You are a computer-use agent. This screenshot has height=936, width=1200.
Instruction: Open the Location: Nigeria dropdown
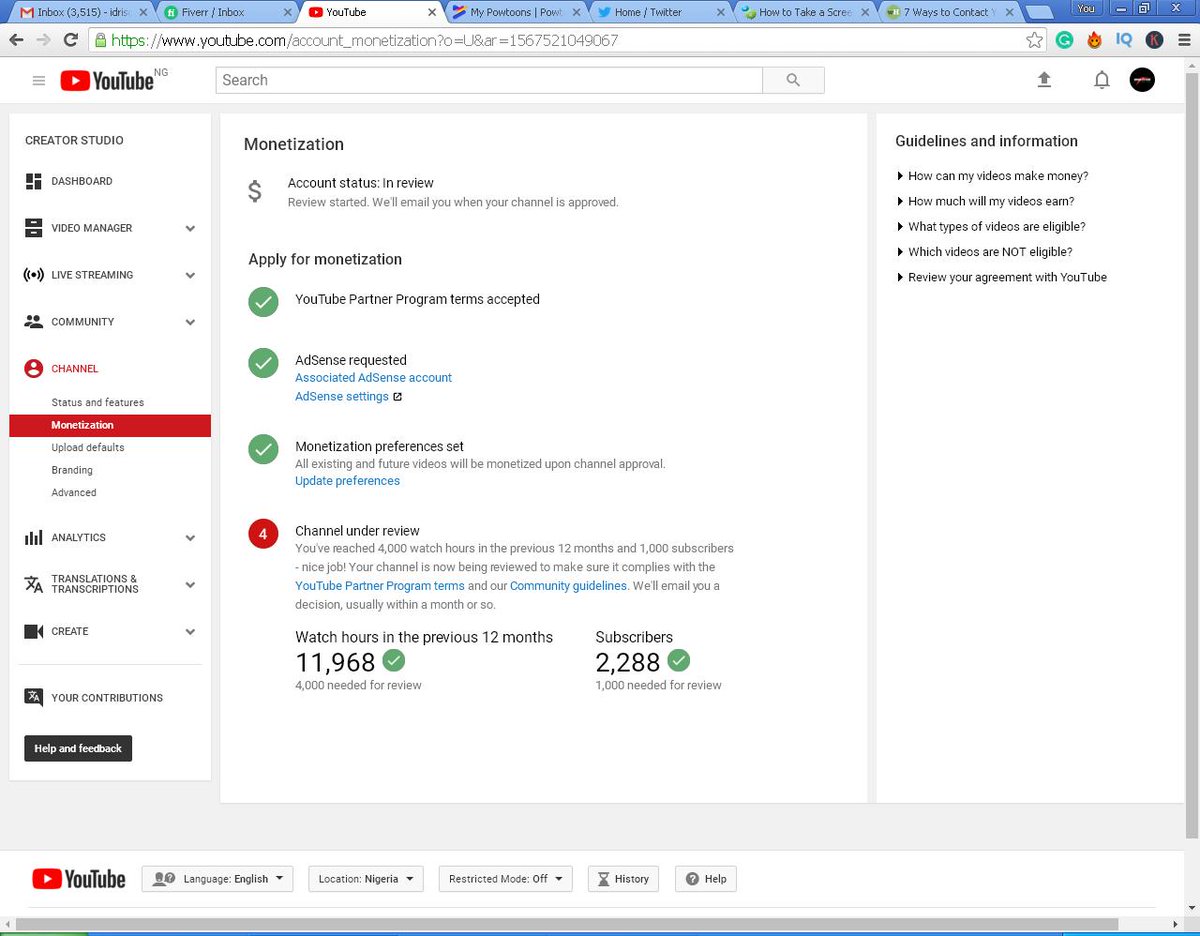(x=366, y=879)
